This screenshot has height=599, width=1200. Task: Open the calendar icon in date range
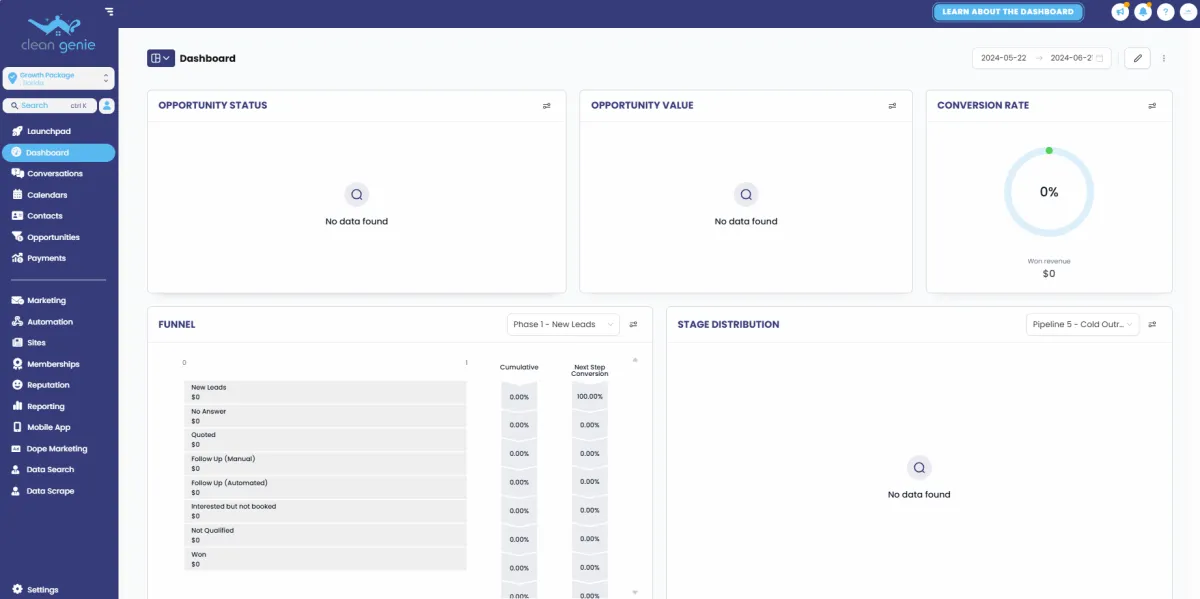pos(1100,58)
